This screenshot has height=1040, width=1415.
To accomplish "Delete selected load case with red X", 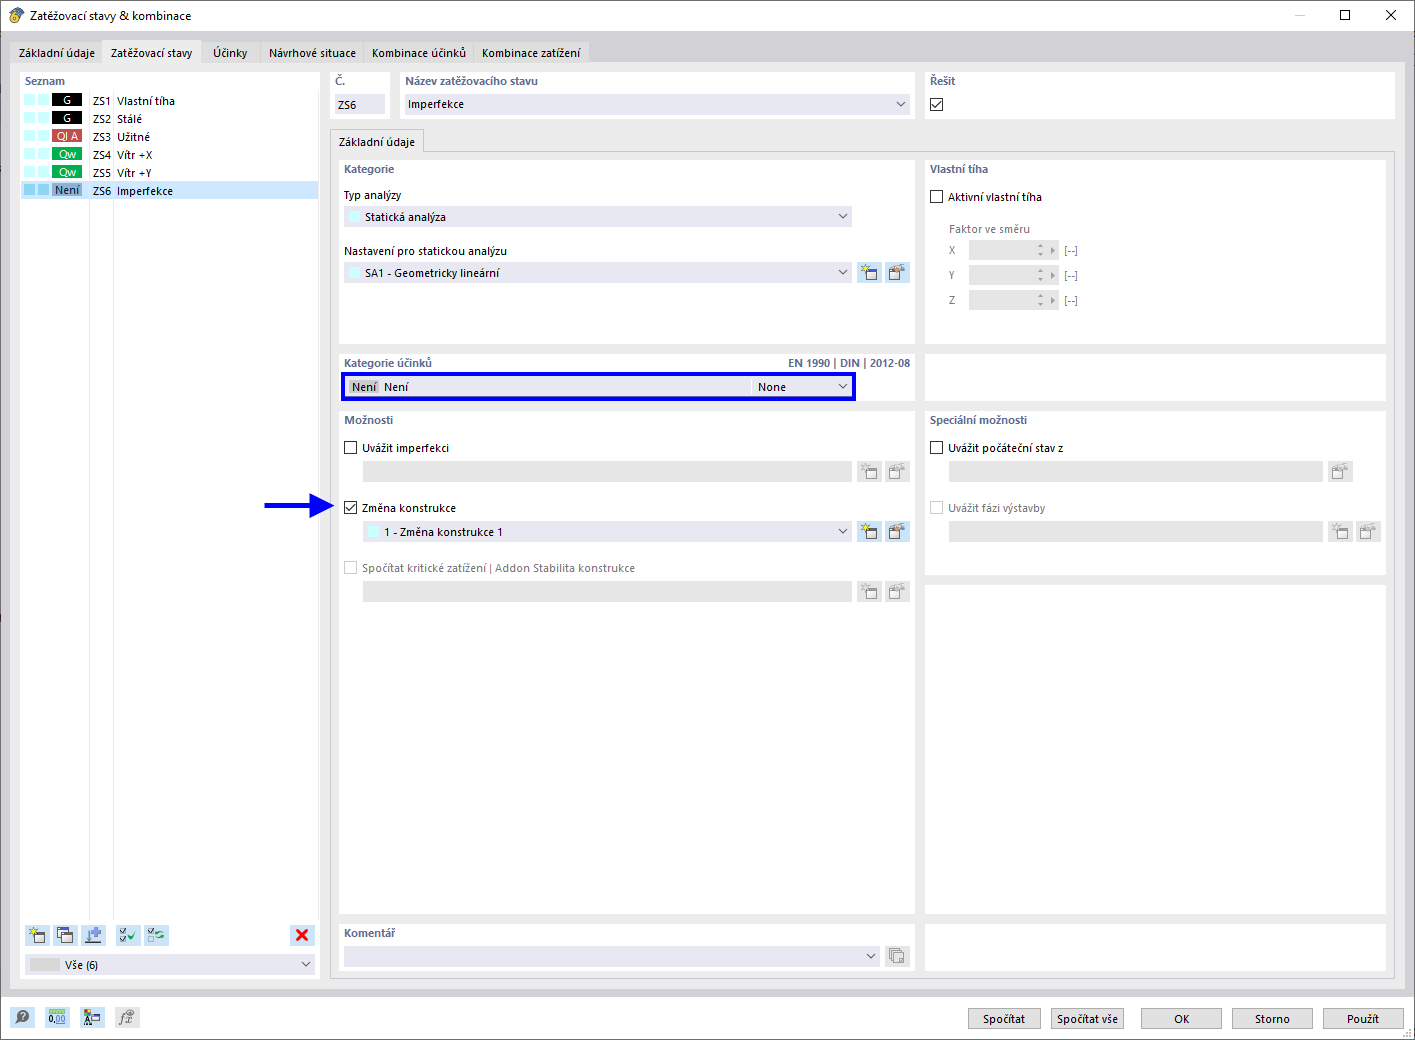I will [302, 935].
